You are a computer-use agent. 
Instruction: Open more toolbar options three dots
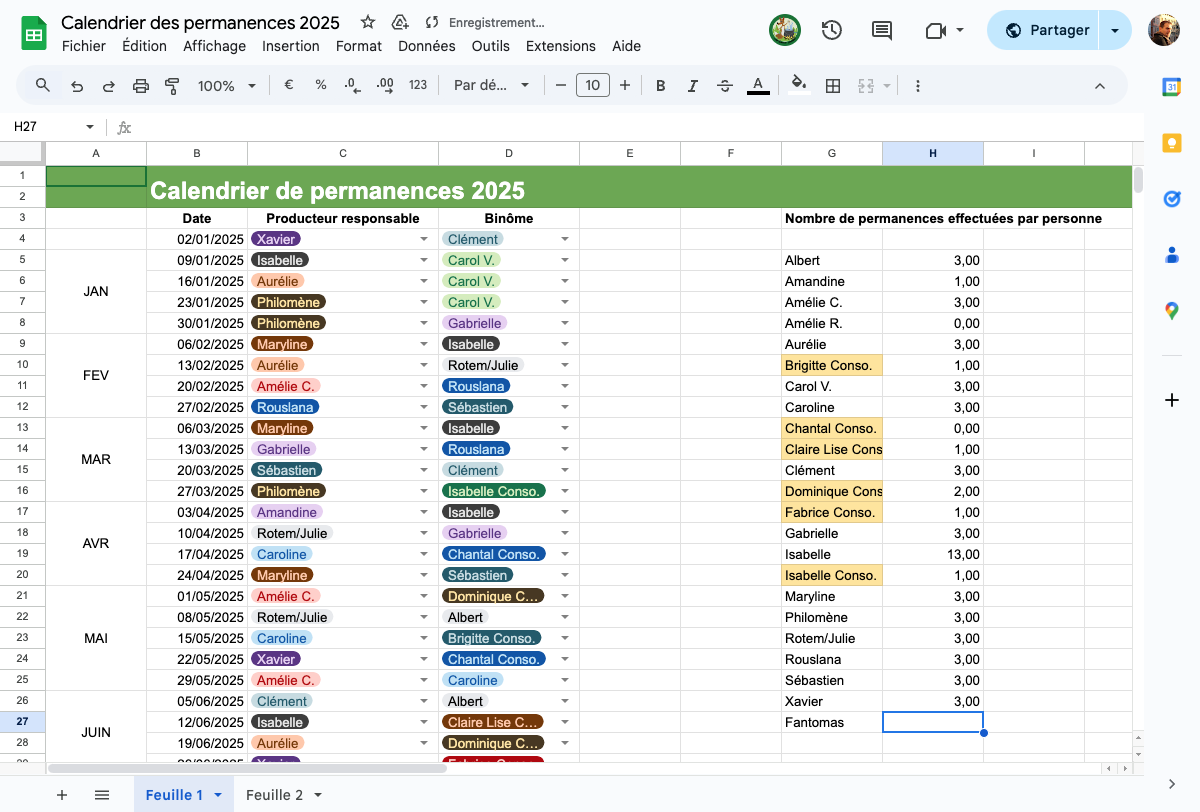click(x=918, y=86)
